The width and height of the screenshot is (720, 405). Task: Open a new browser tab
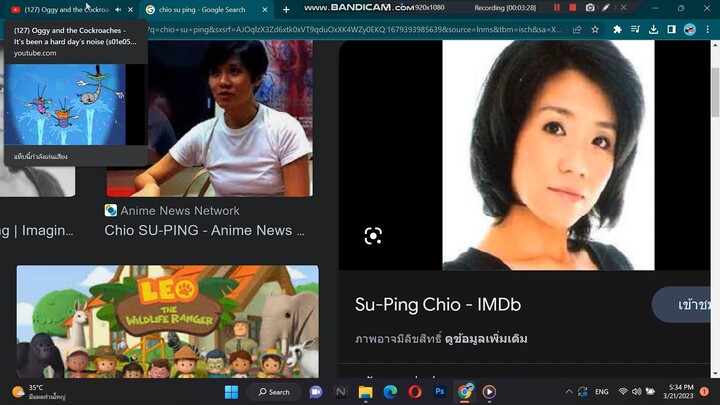pos(286,9)
